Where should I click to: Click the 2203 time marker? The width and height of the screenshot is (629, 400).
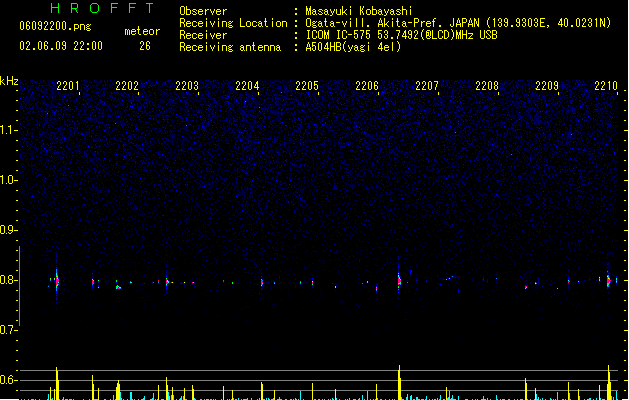tap(187, 86)
